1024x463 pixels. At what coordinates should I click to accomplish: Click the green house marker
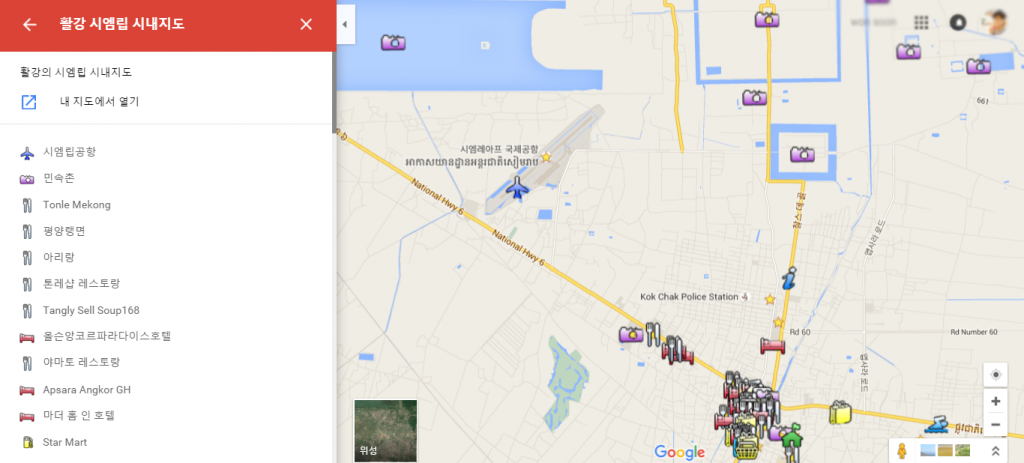coord(792,435)
